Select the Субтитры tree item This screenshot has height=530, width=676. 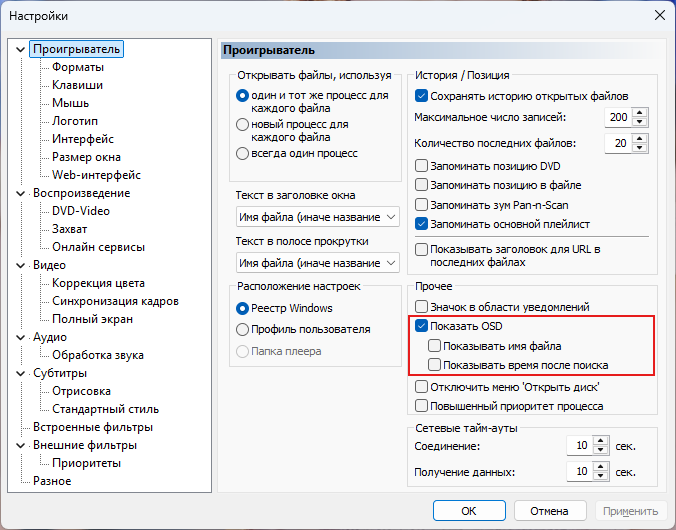coord(60,373)
